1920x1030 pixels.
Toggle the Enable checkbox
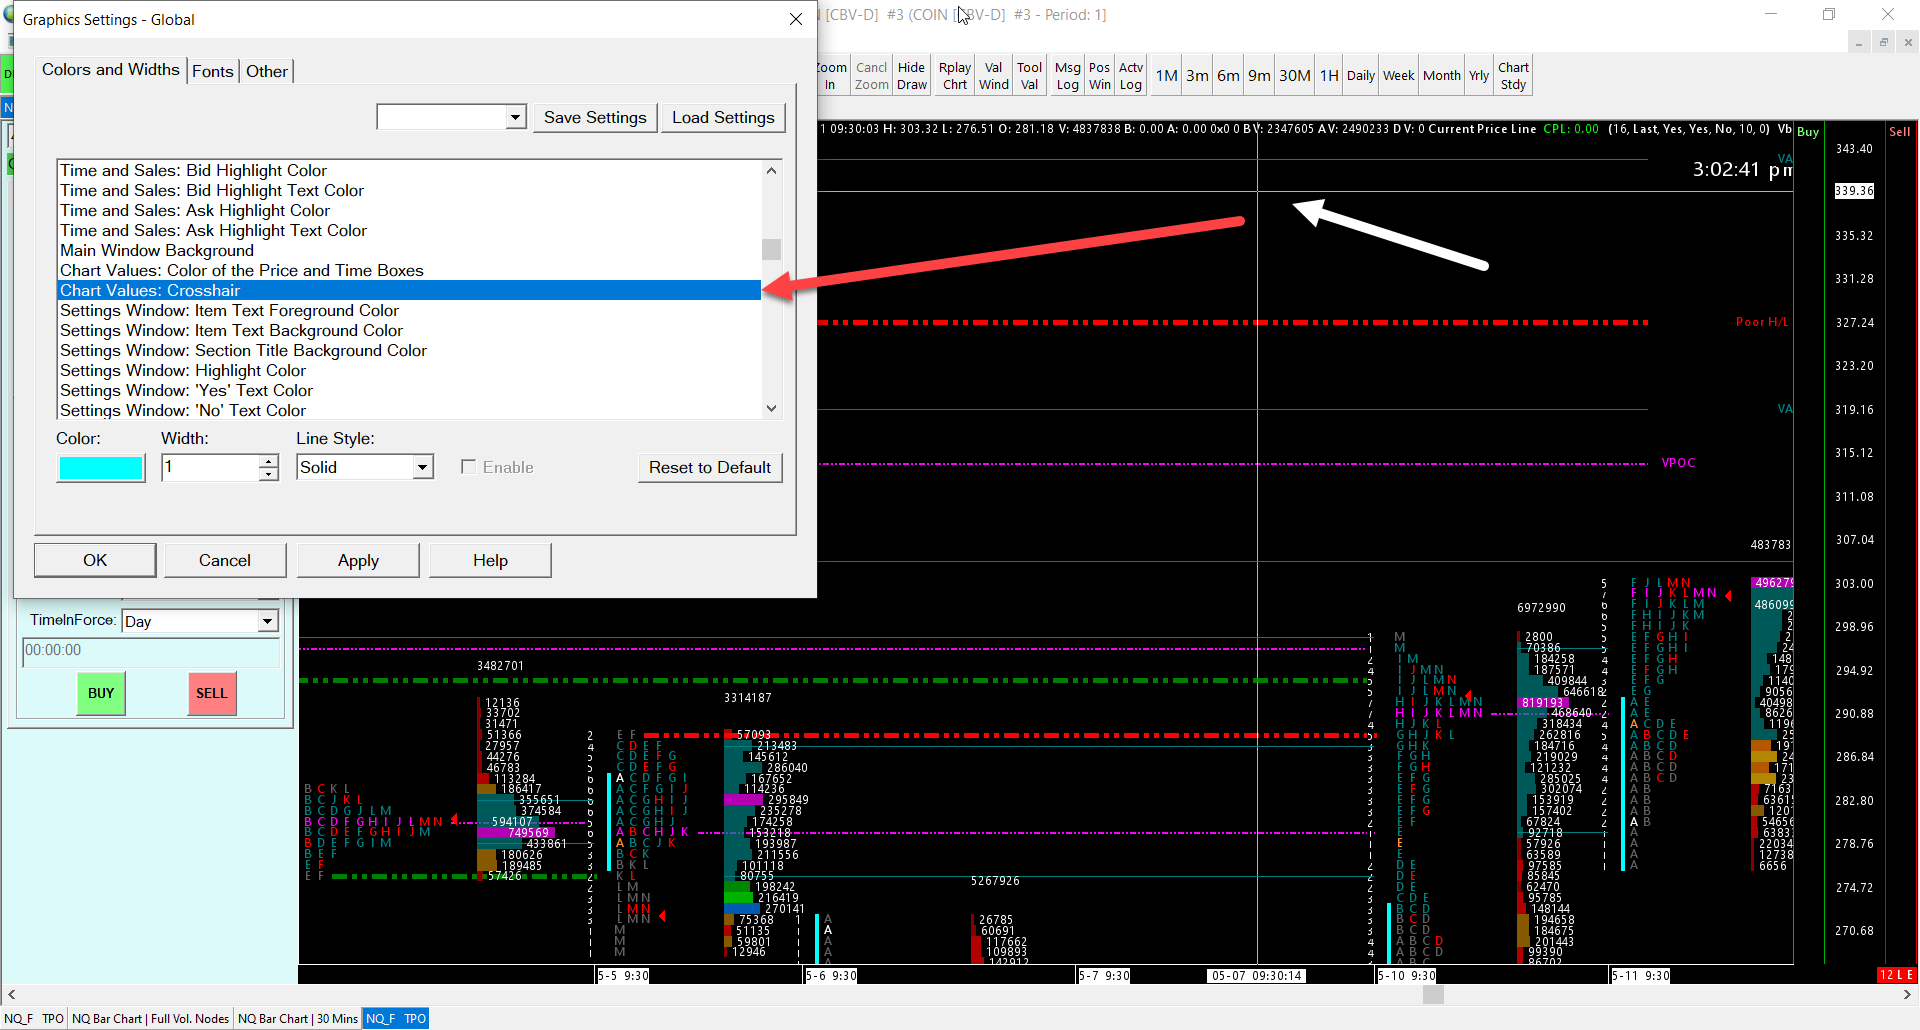click(468, 467)
